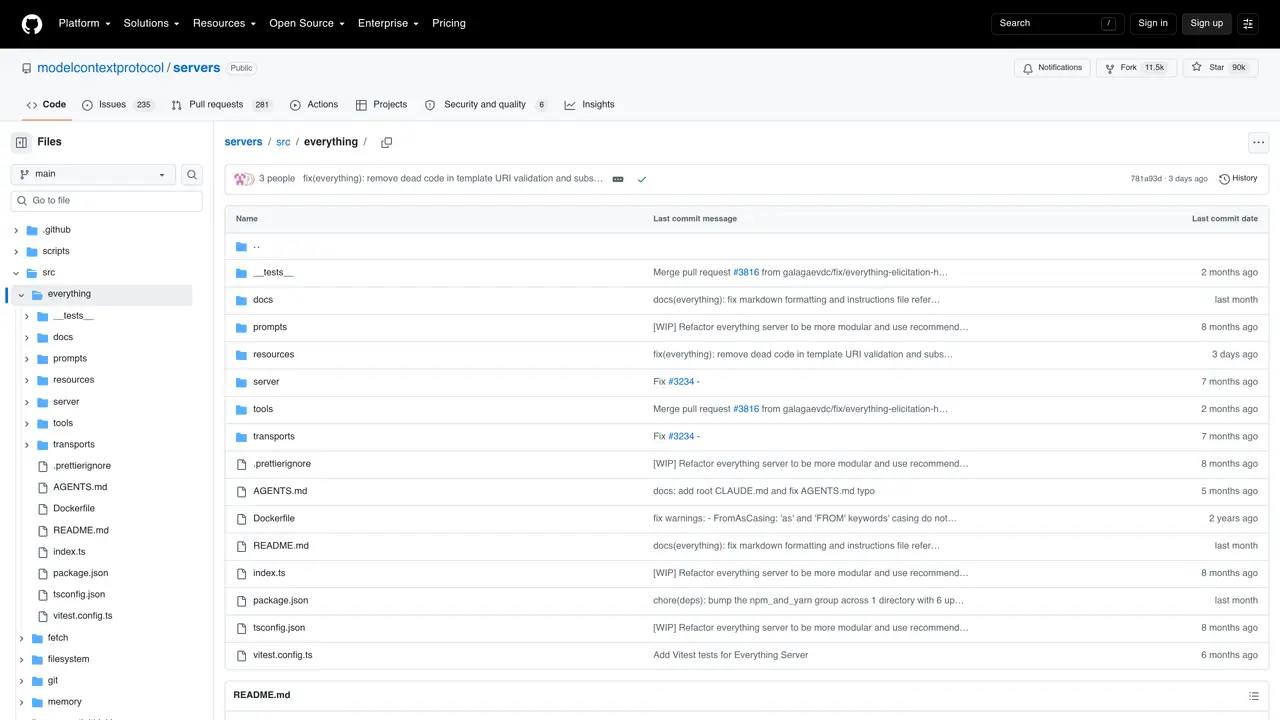Open the Enterprise dropdown menu
This screenshot has height=720, width=1280.
[x=390, y=23]
